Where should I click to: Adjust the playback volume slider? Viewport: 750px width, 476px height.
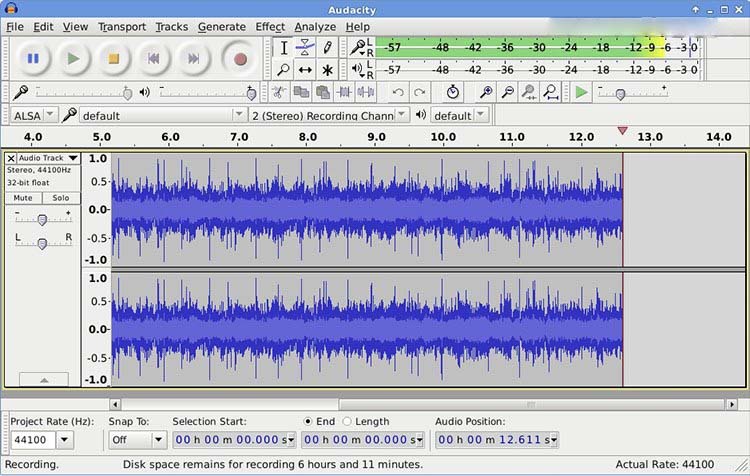251,93
